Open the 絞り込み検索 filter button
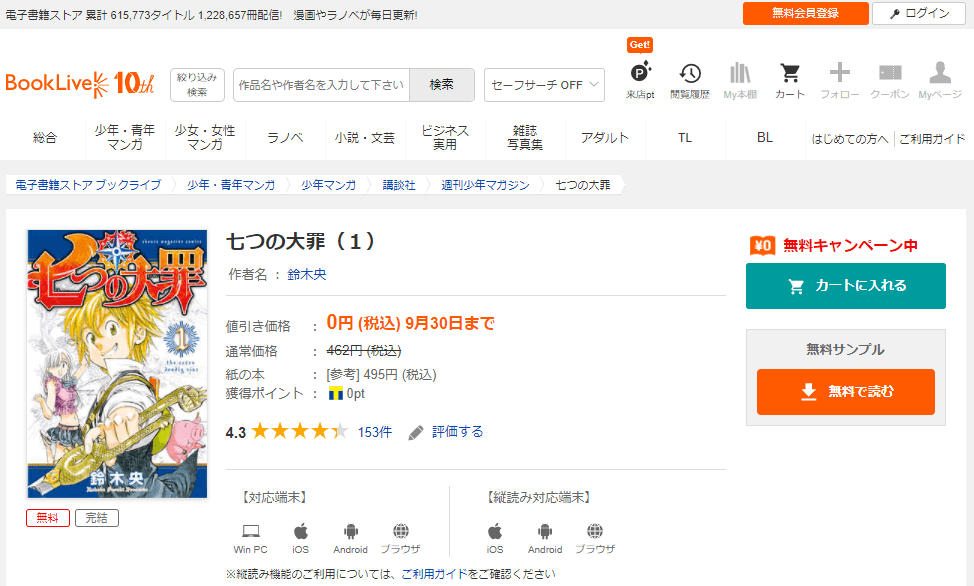Viewport: 974px width, 586px height. 198,85
